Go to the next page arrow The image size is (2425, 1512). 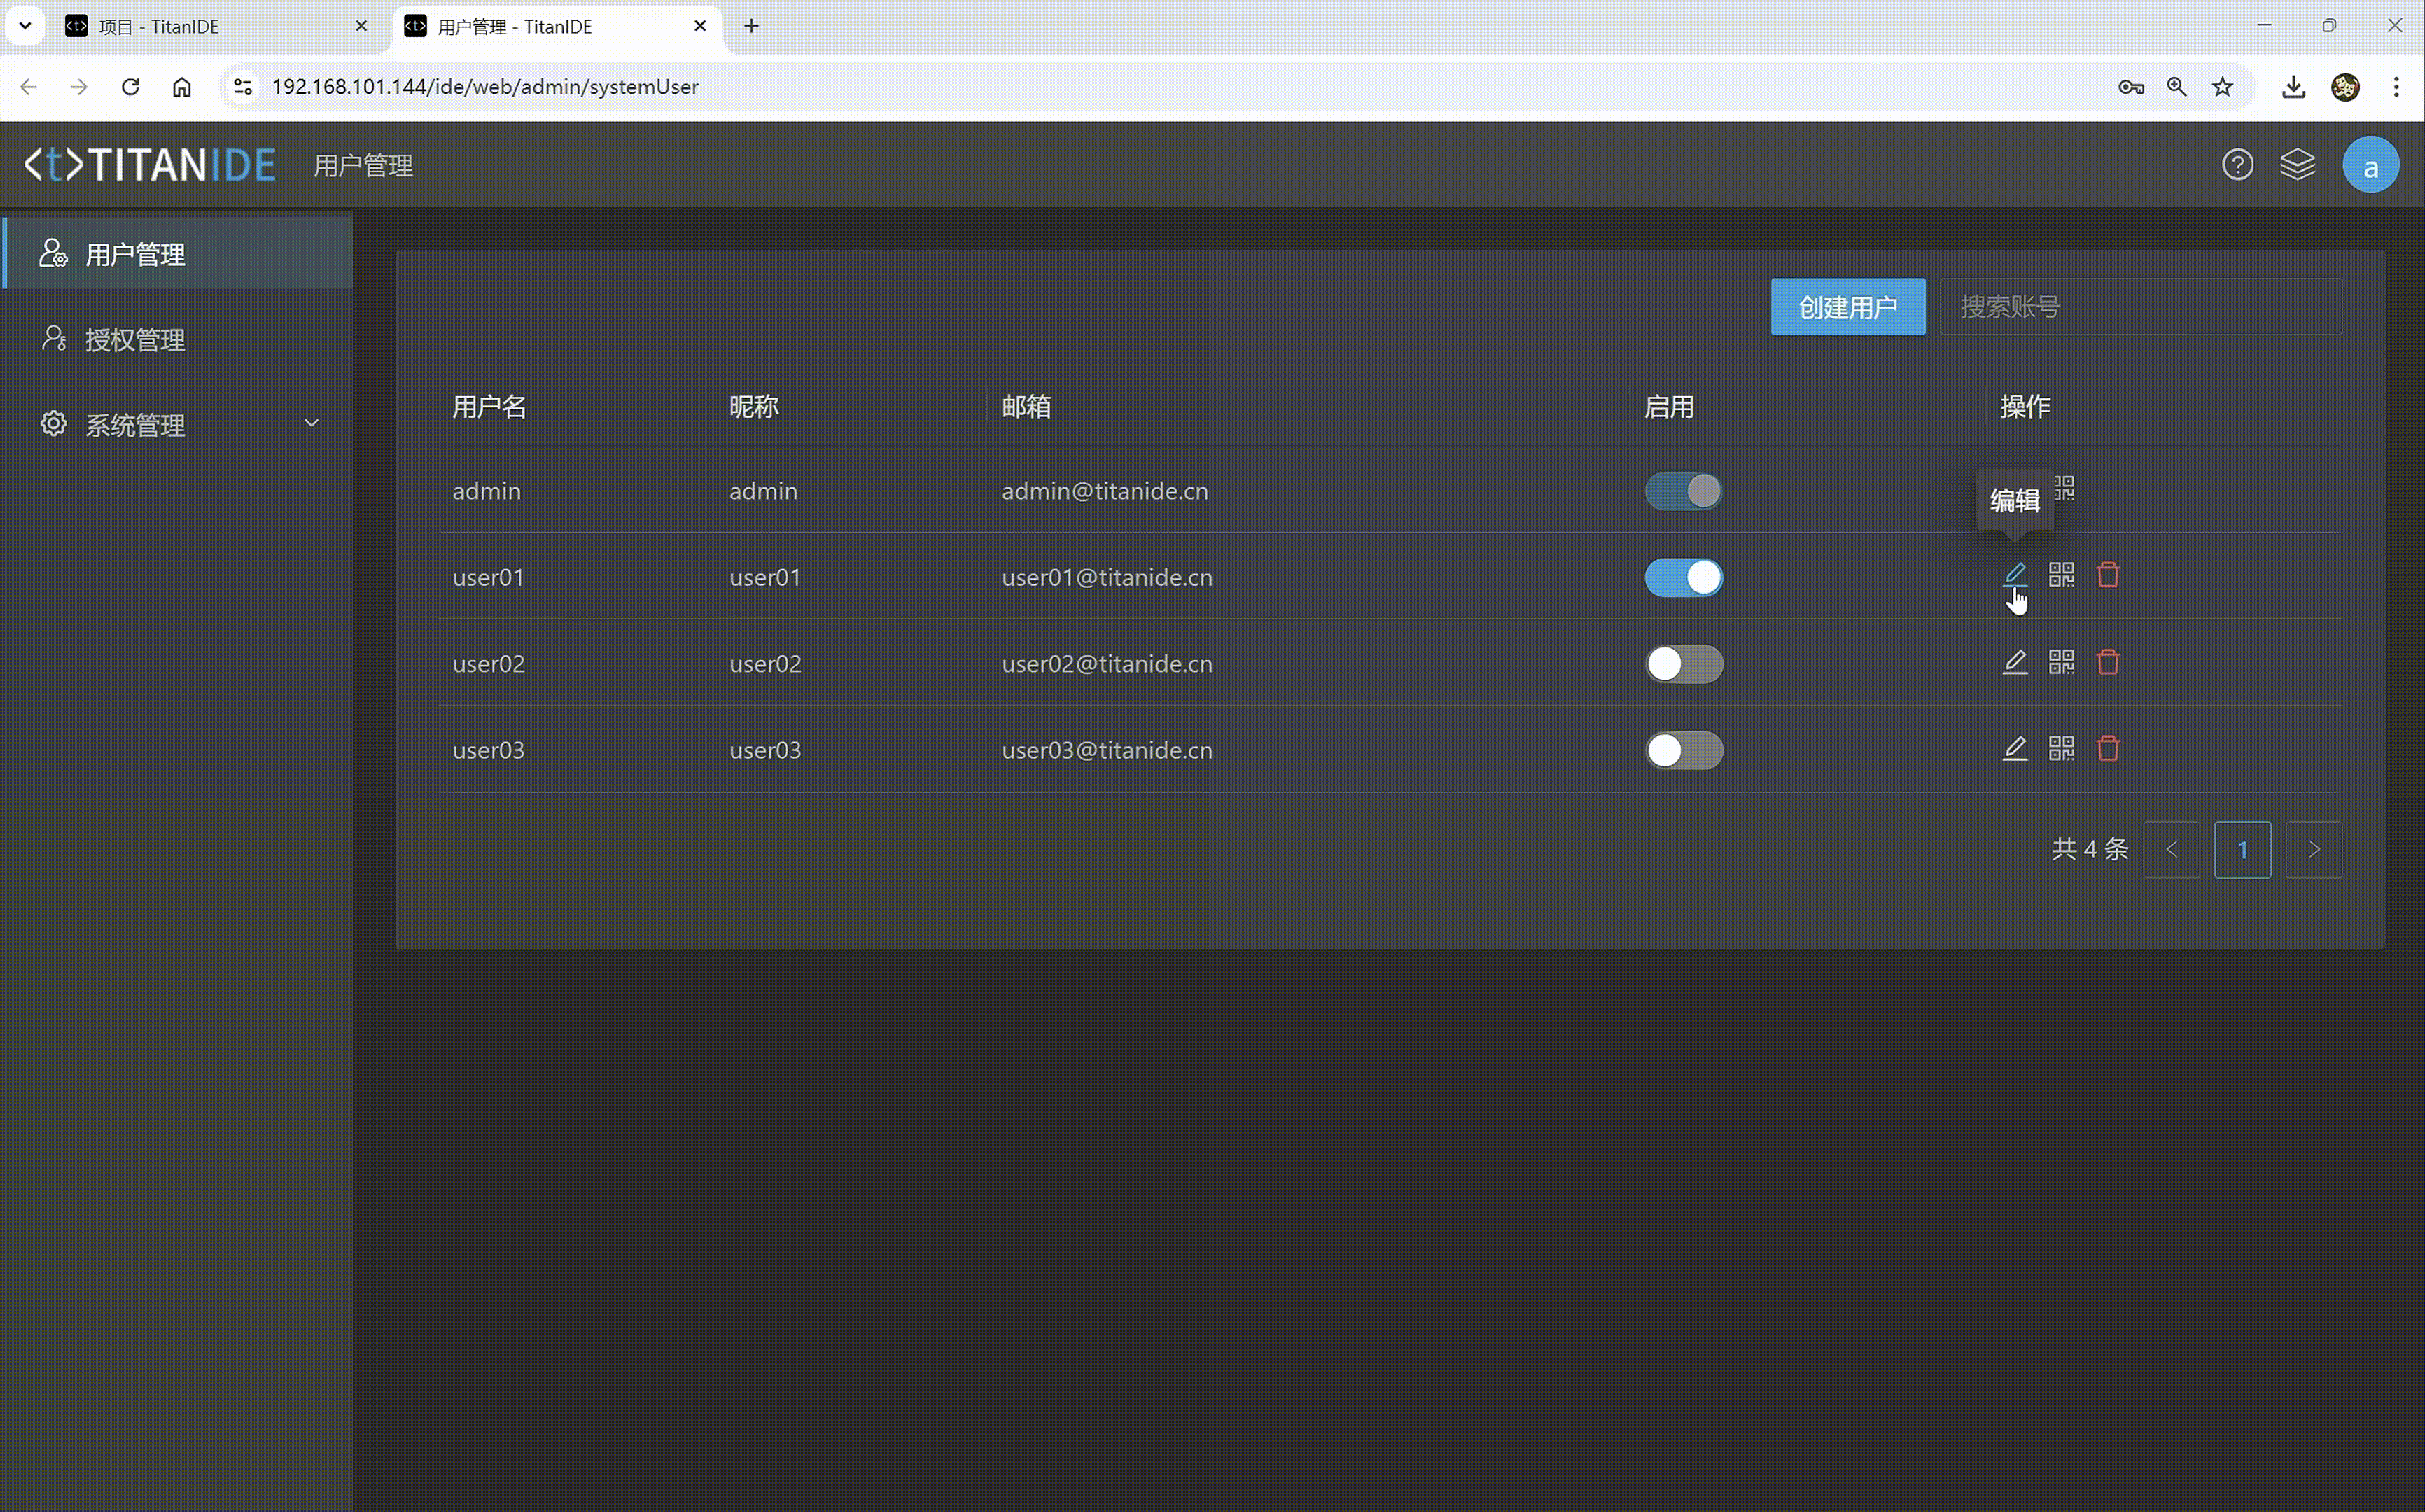2313,850
